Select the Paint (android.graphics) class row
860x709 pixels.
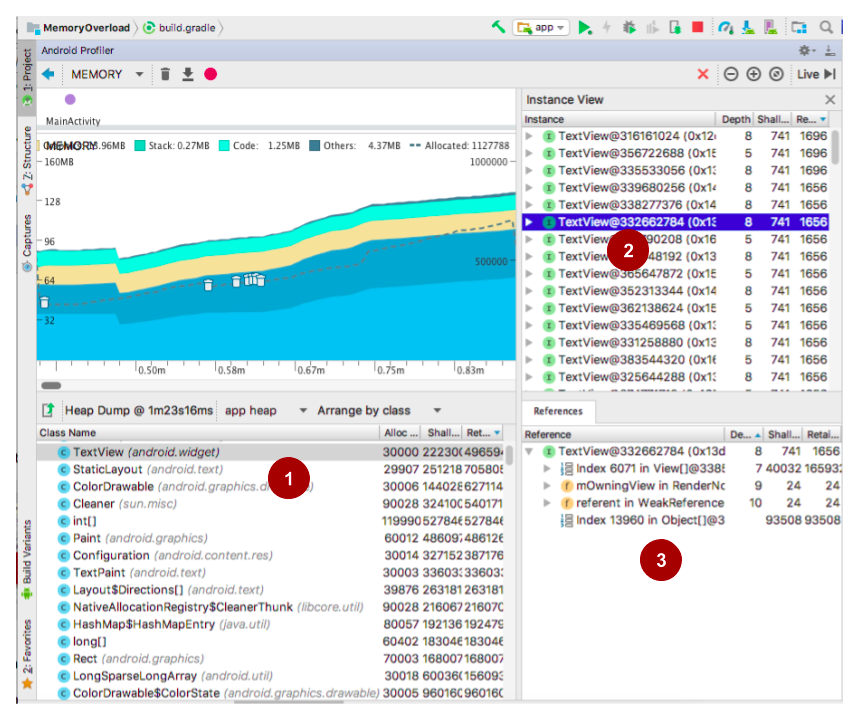click(x=271, y=538)
